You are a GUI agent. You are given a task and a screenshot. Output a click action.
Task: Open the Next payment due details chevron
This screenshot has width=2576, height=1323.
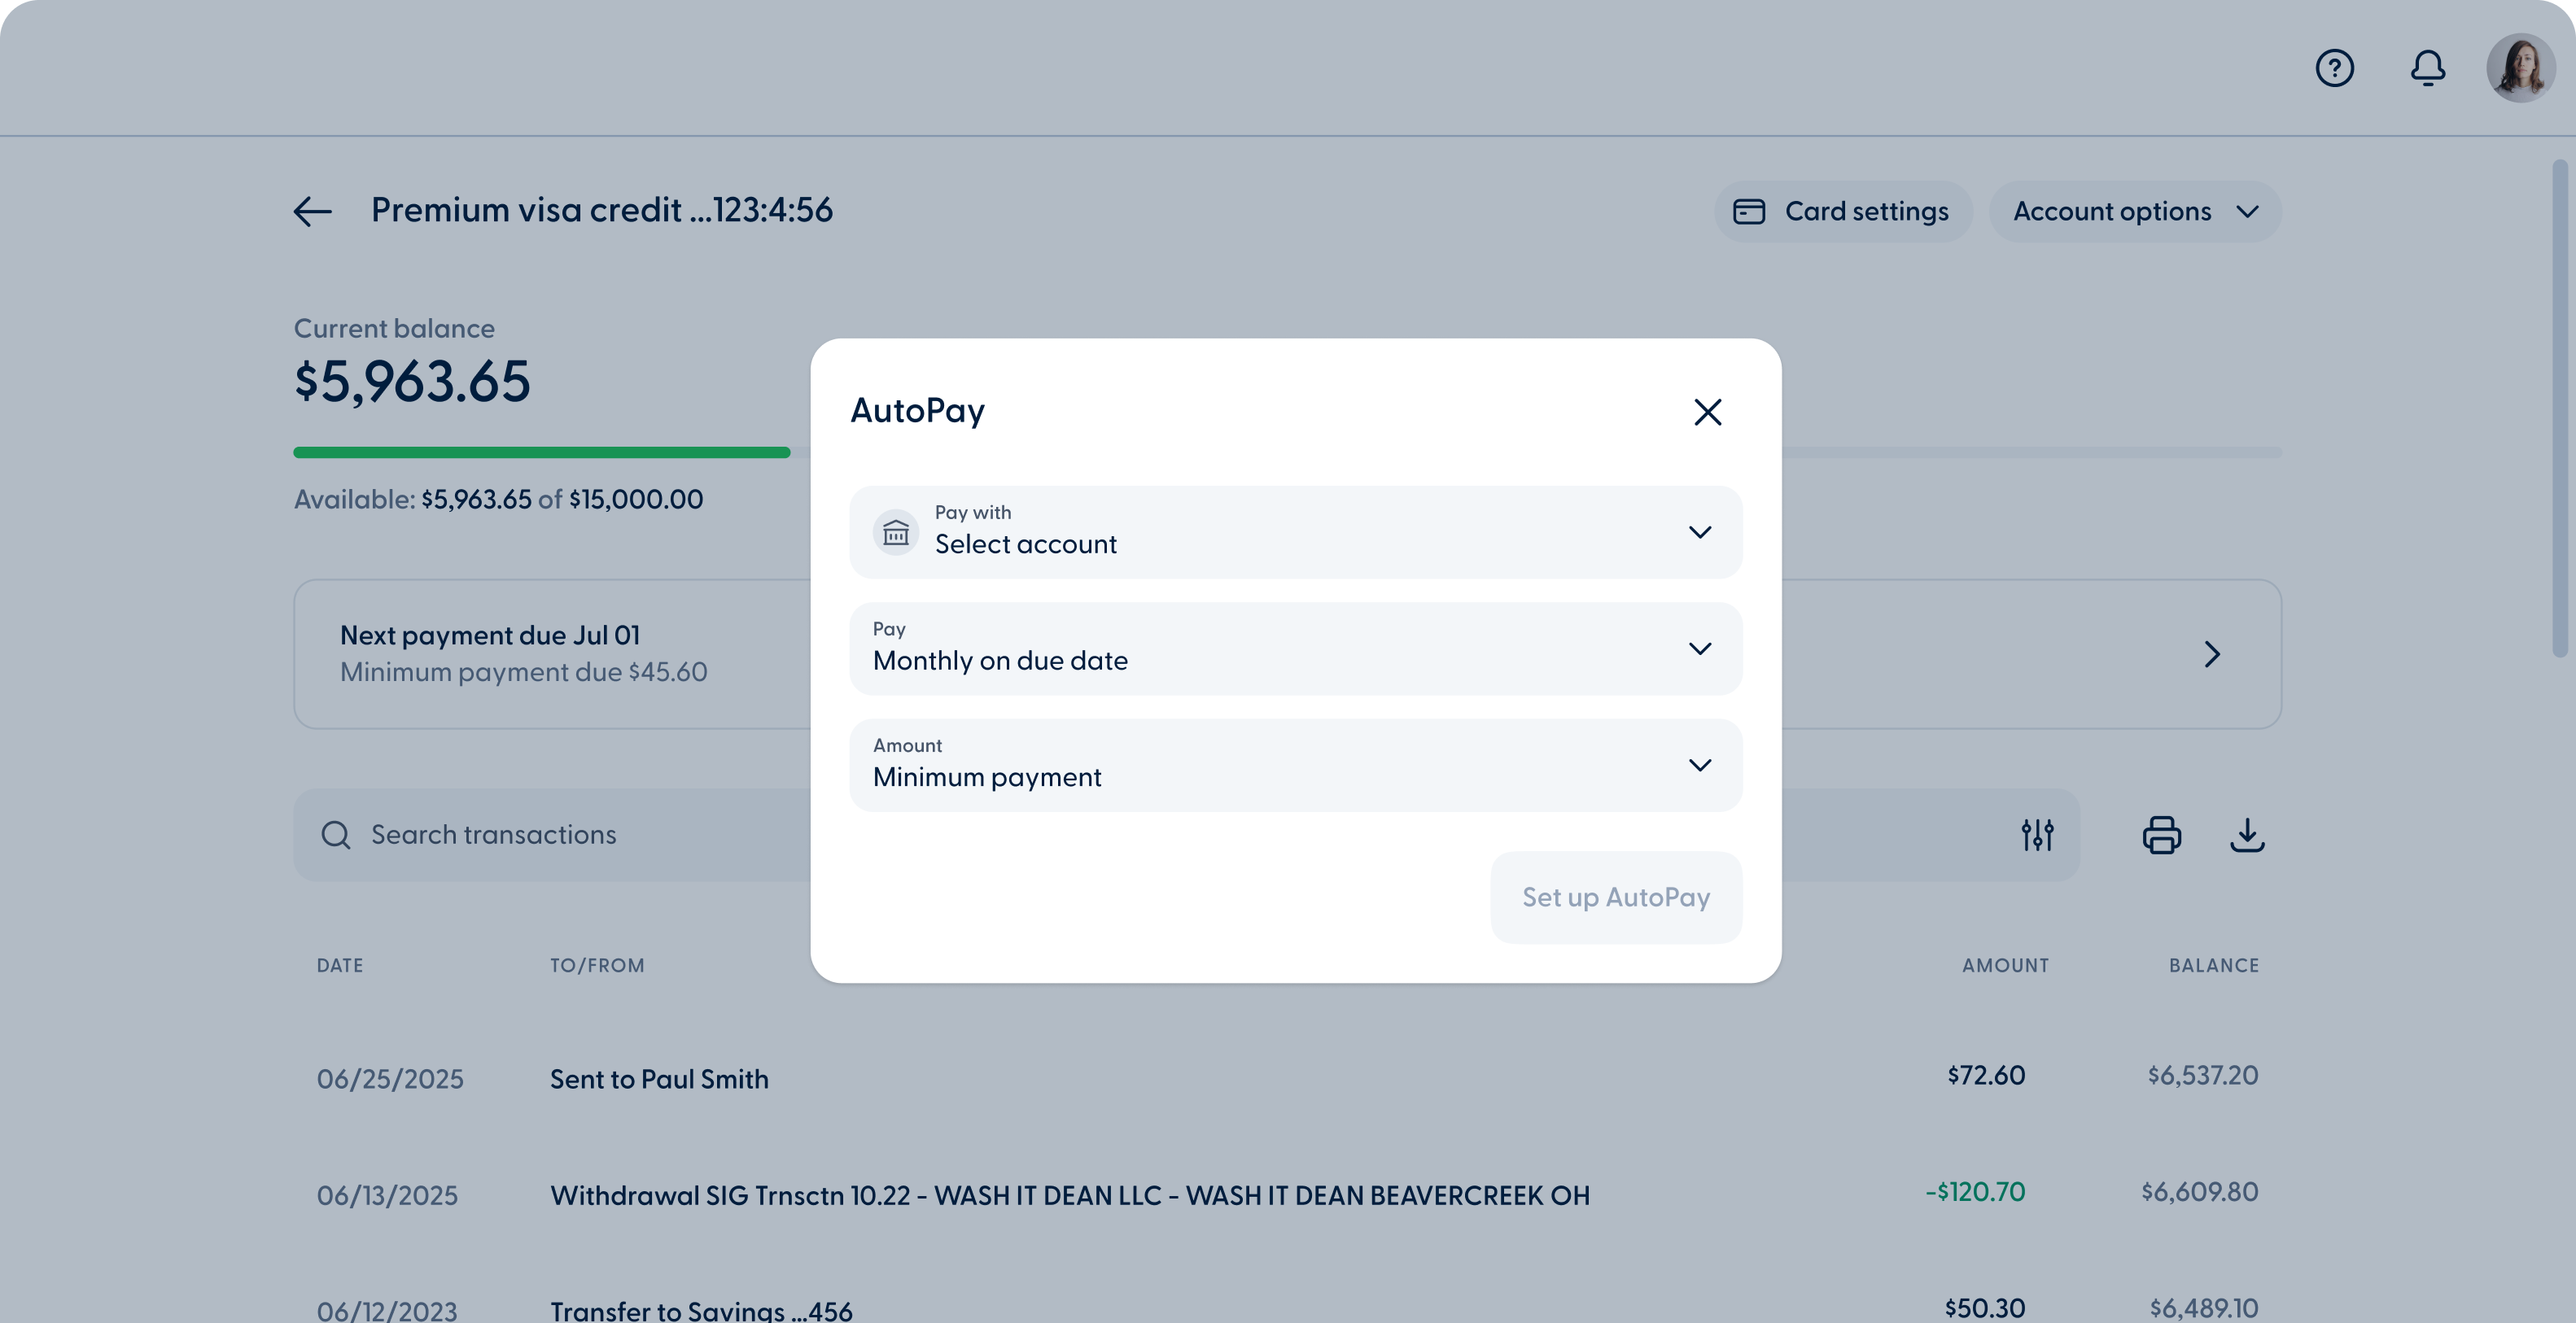click(x=2212, y=653)
